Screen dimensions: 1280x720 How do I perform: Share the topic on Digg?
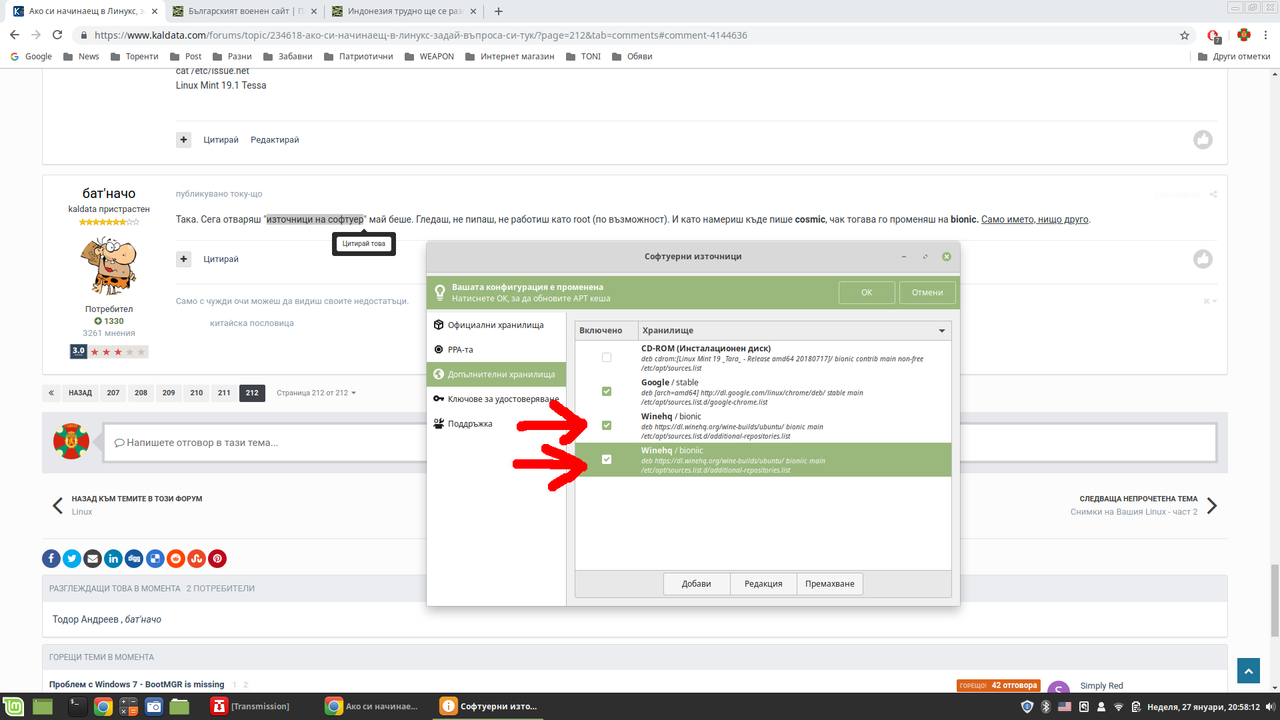(134, 558)
